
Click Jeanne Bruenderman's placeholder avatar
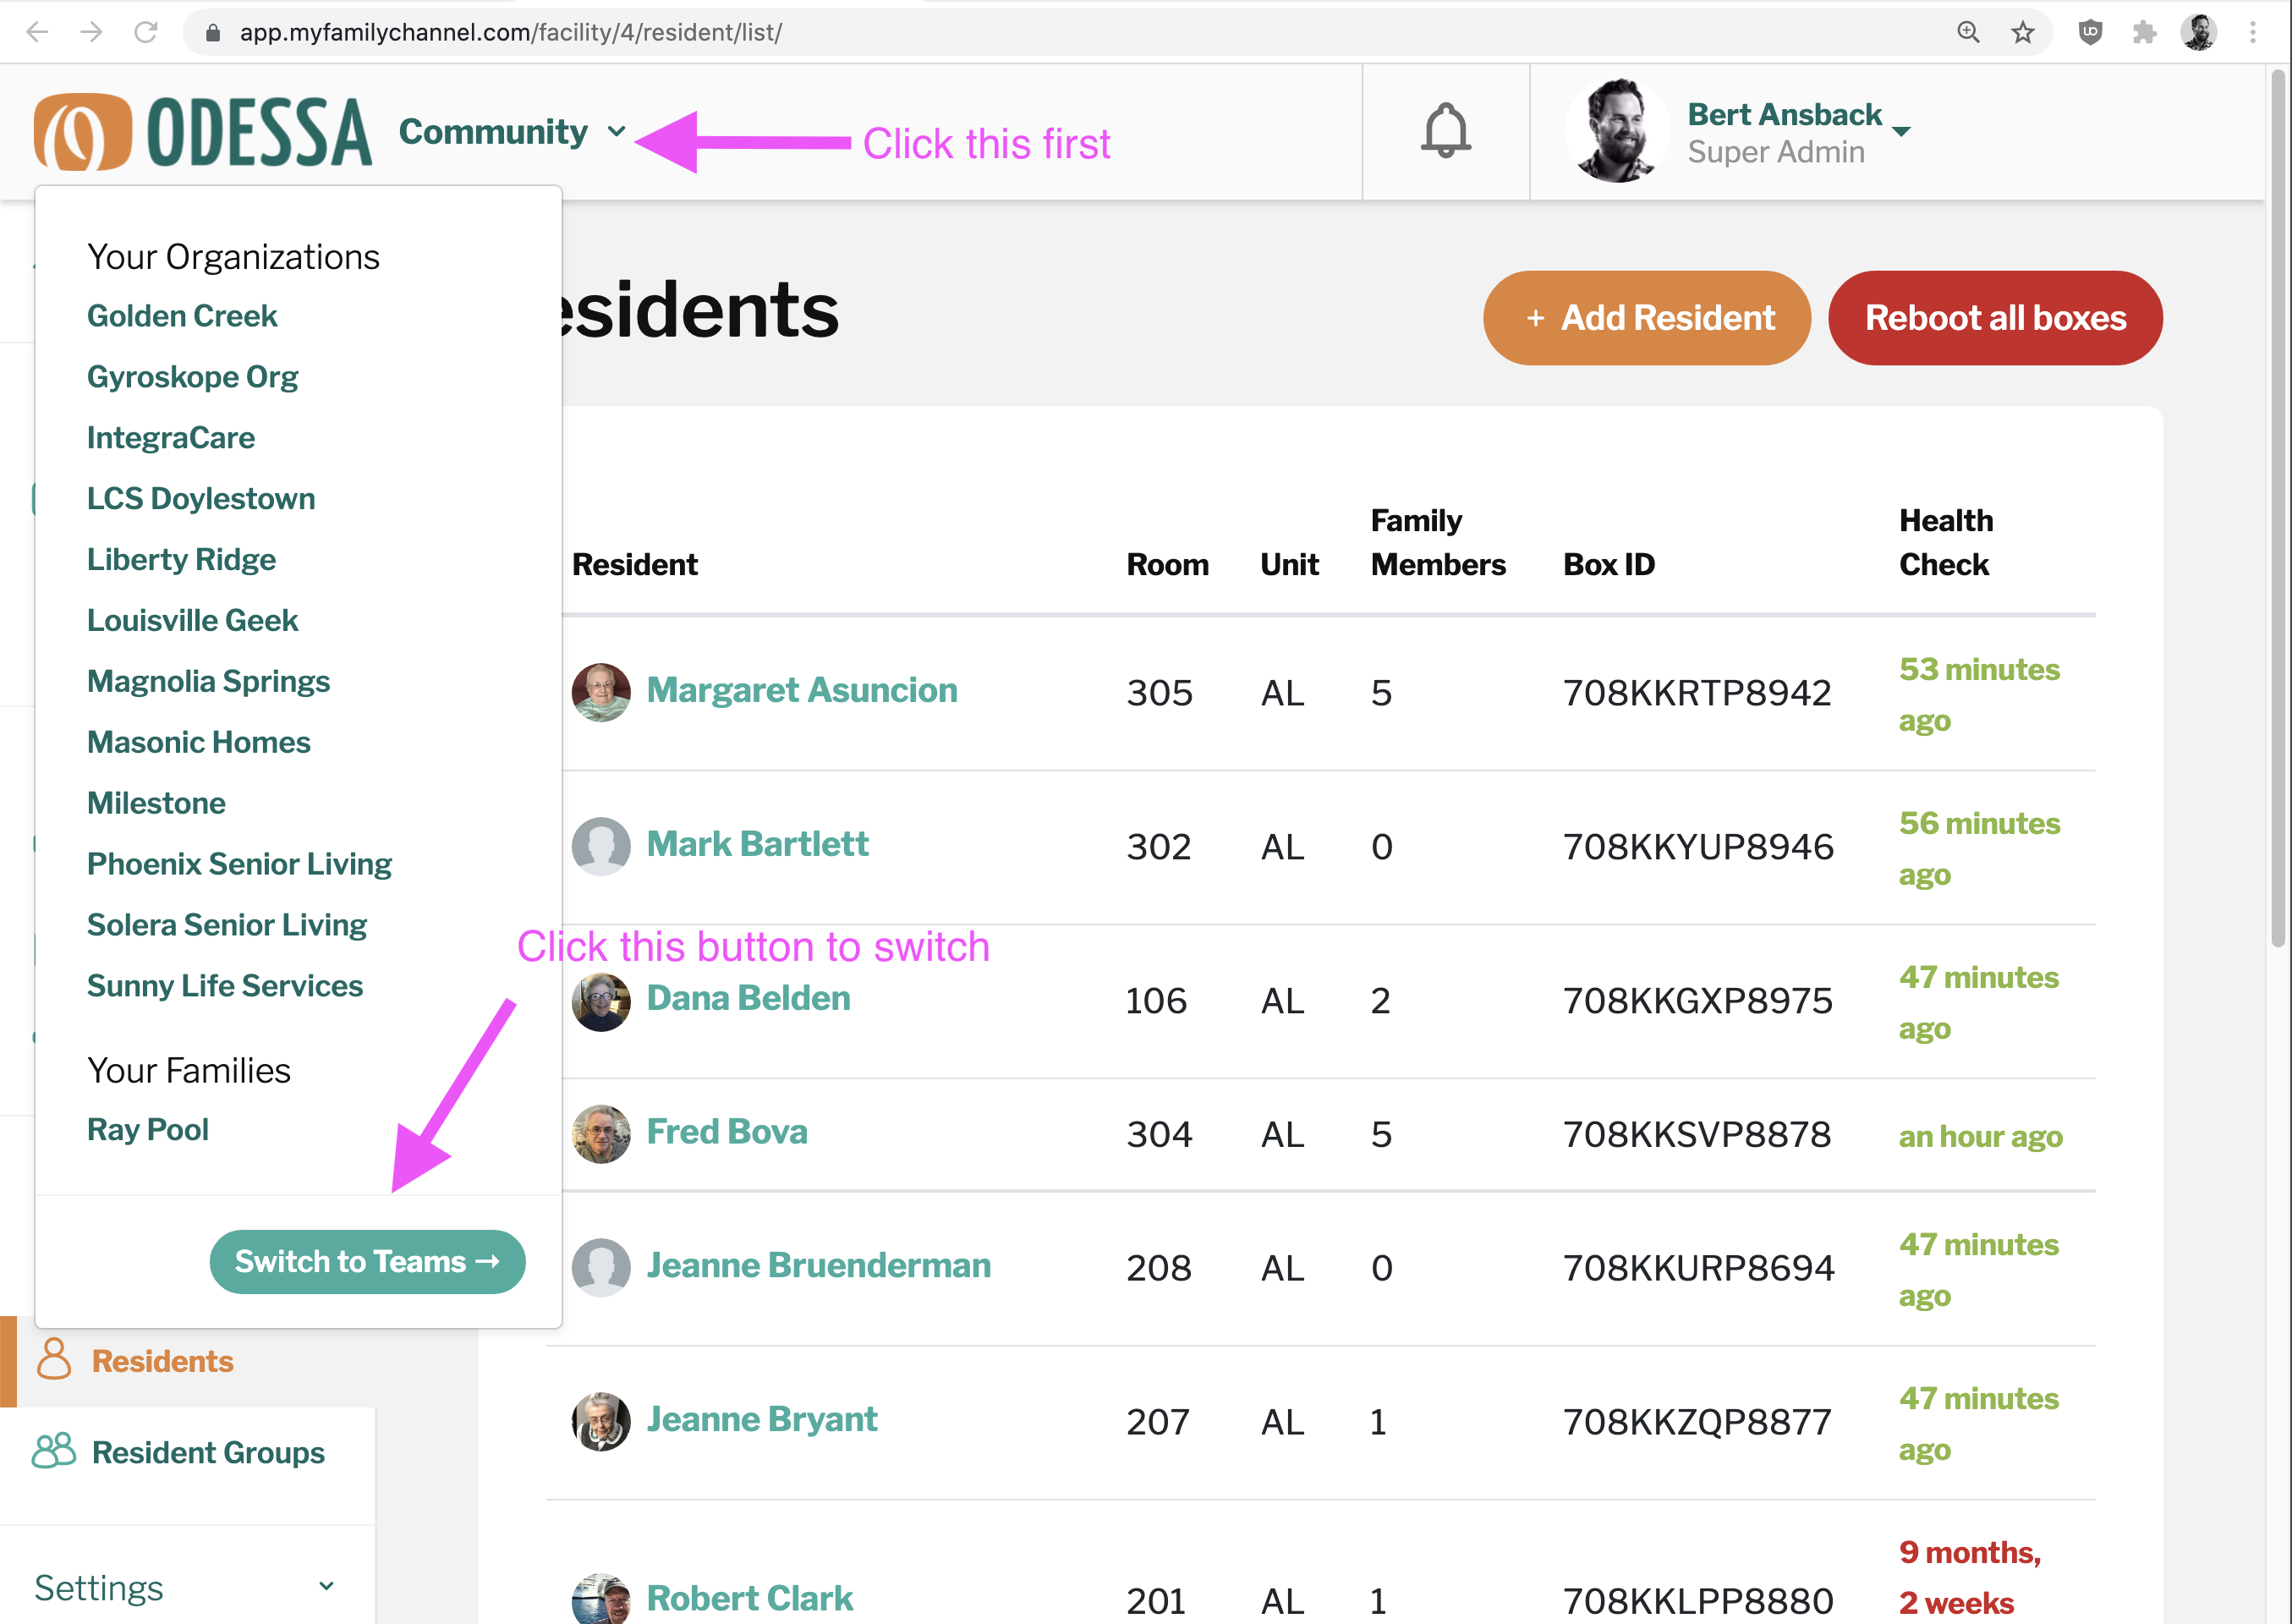point(601,1268)
